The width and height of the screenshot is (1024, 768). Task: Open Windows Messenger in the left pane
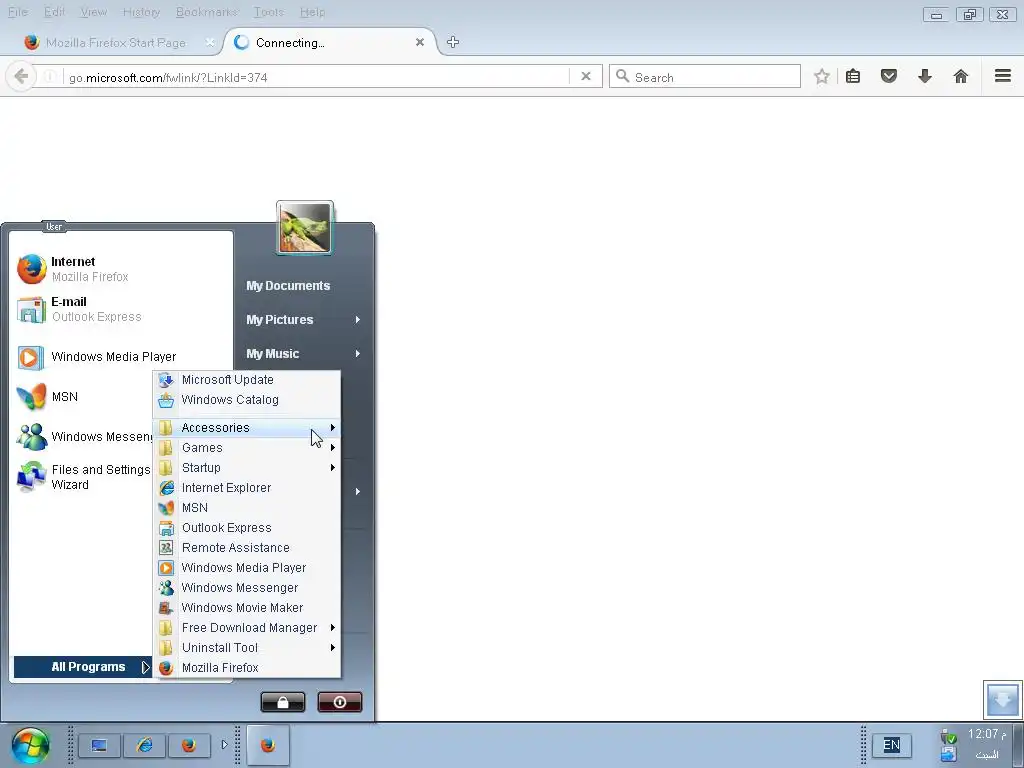coord(82,436)
